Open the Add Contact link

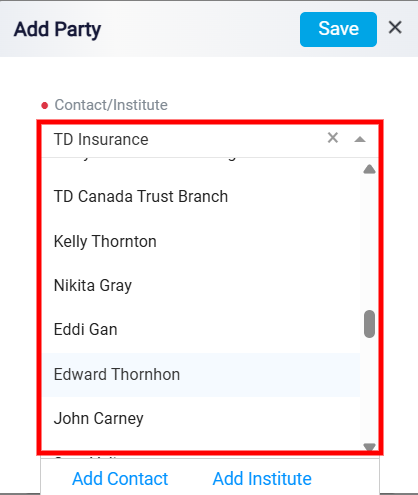point(120,479)
